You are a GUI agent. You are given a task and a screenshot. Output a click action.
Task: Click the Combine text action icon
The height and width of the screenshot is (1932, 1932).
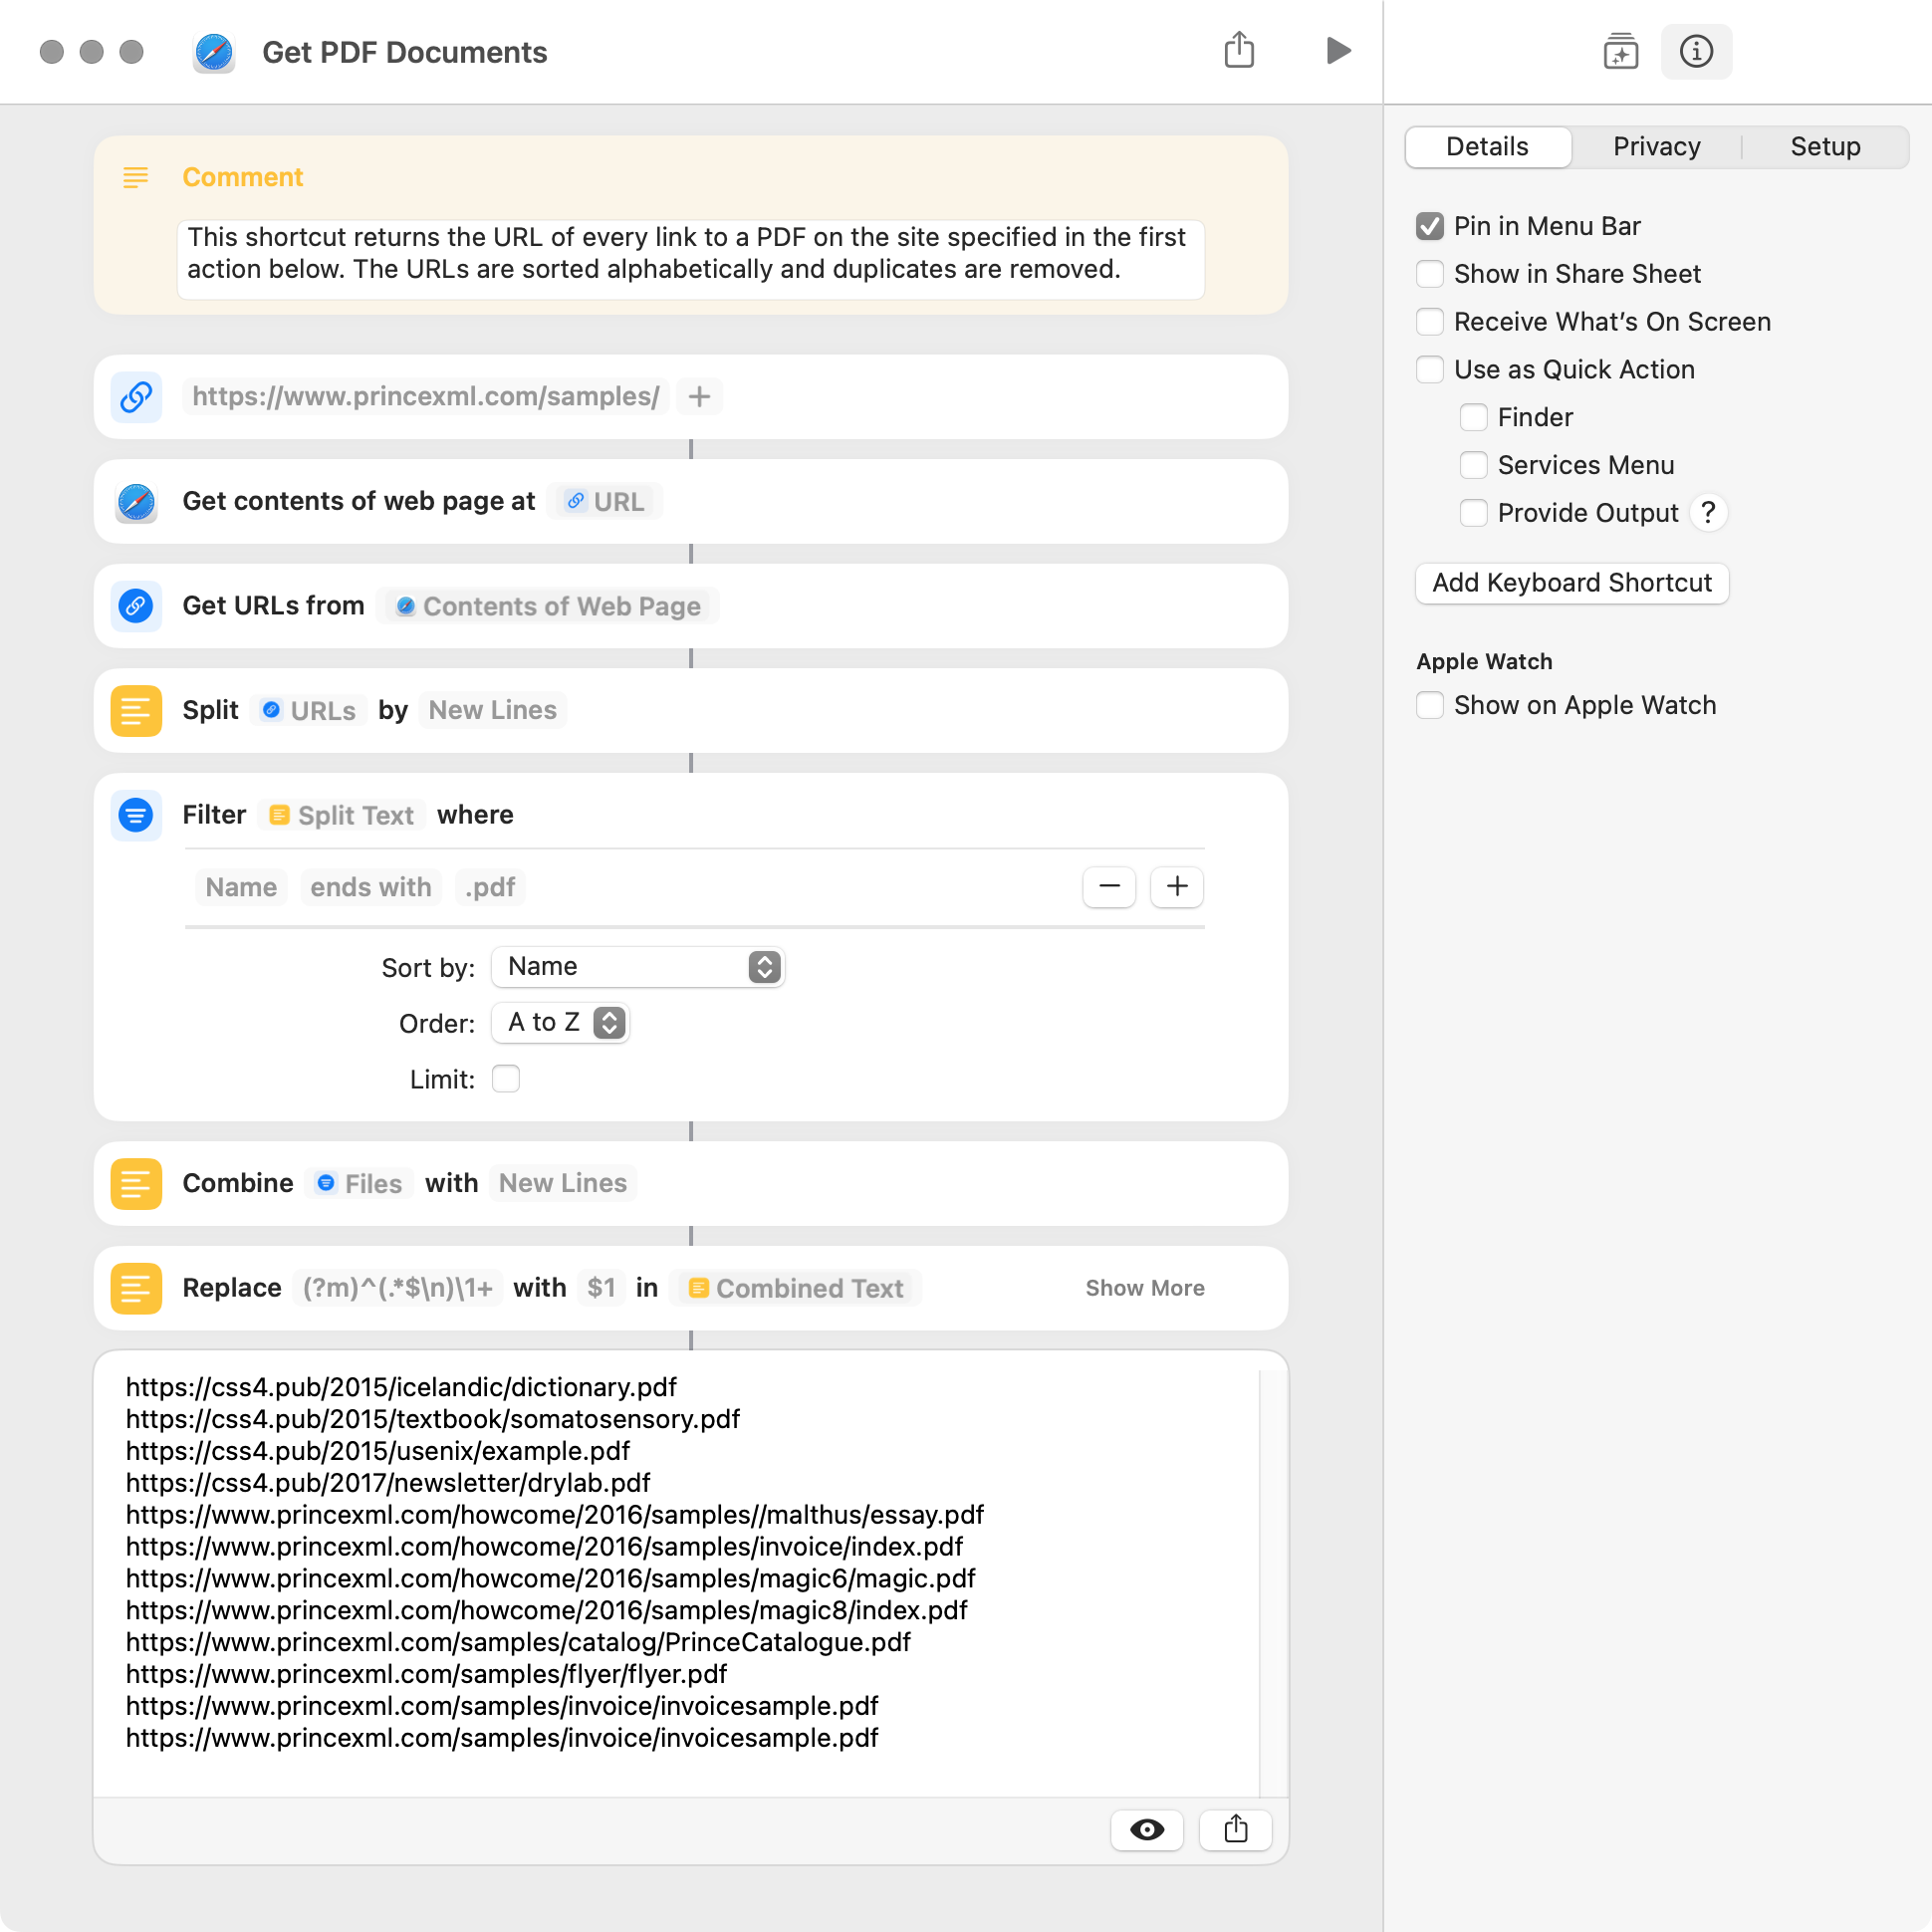pos(136,1183)
